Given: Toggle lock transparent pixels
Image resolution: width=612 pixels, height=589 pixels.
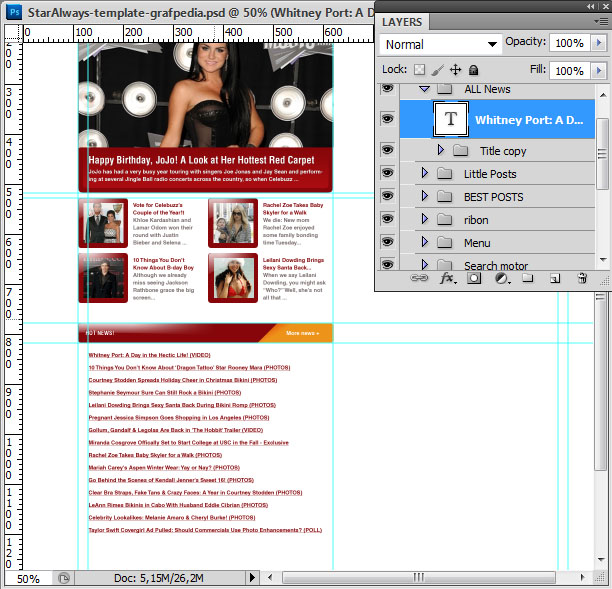Looking at the screenshot, I should click(419, 70).
